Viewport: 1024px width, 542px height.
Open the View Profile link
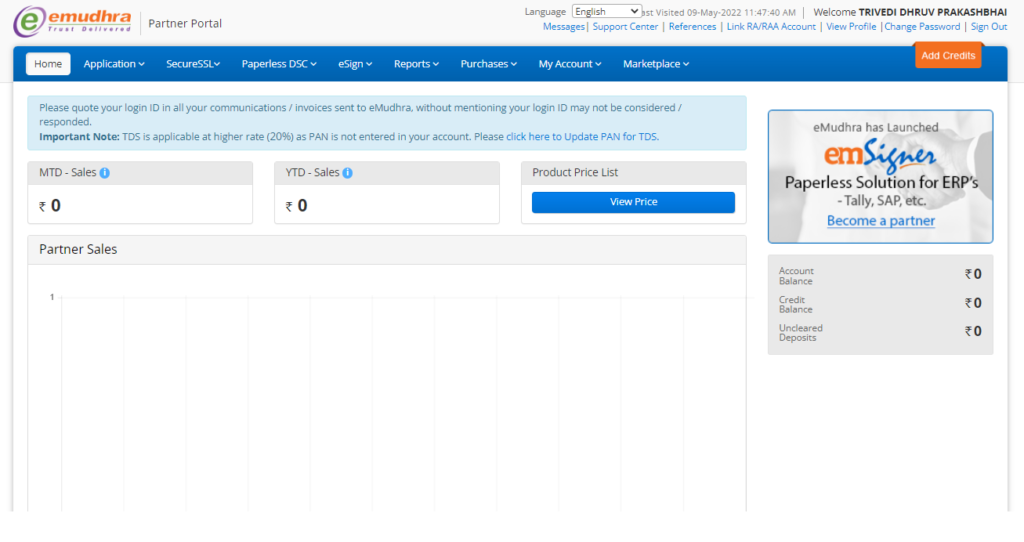[851, 27]
